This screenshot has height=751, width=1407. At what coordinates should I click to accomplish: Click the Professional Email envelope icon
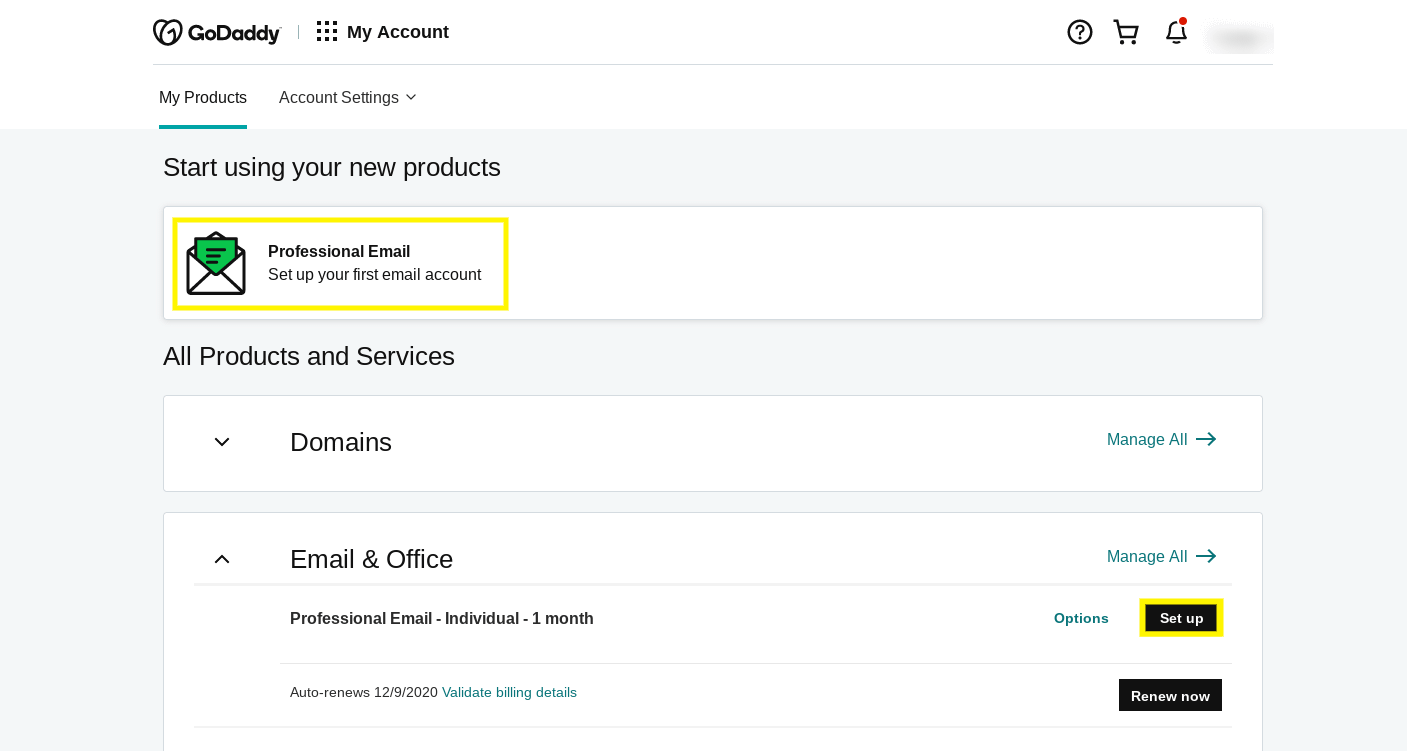(x=216, y=263)
